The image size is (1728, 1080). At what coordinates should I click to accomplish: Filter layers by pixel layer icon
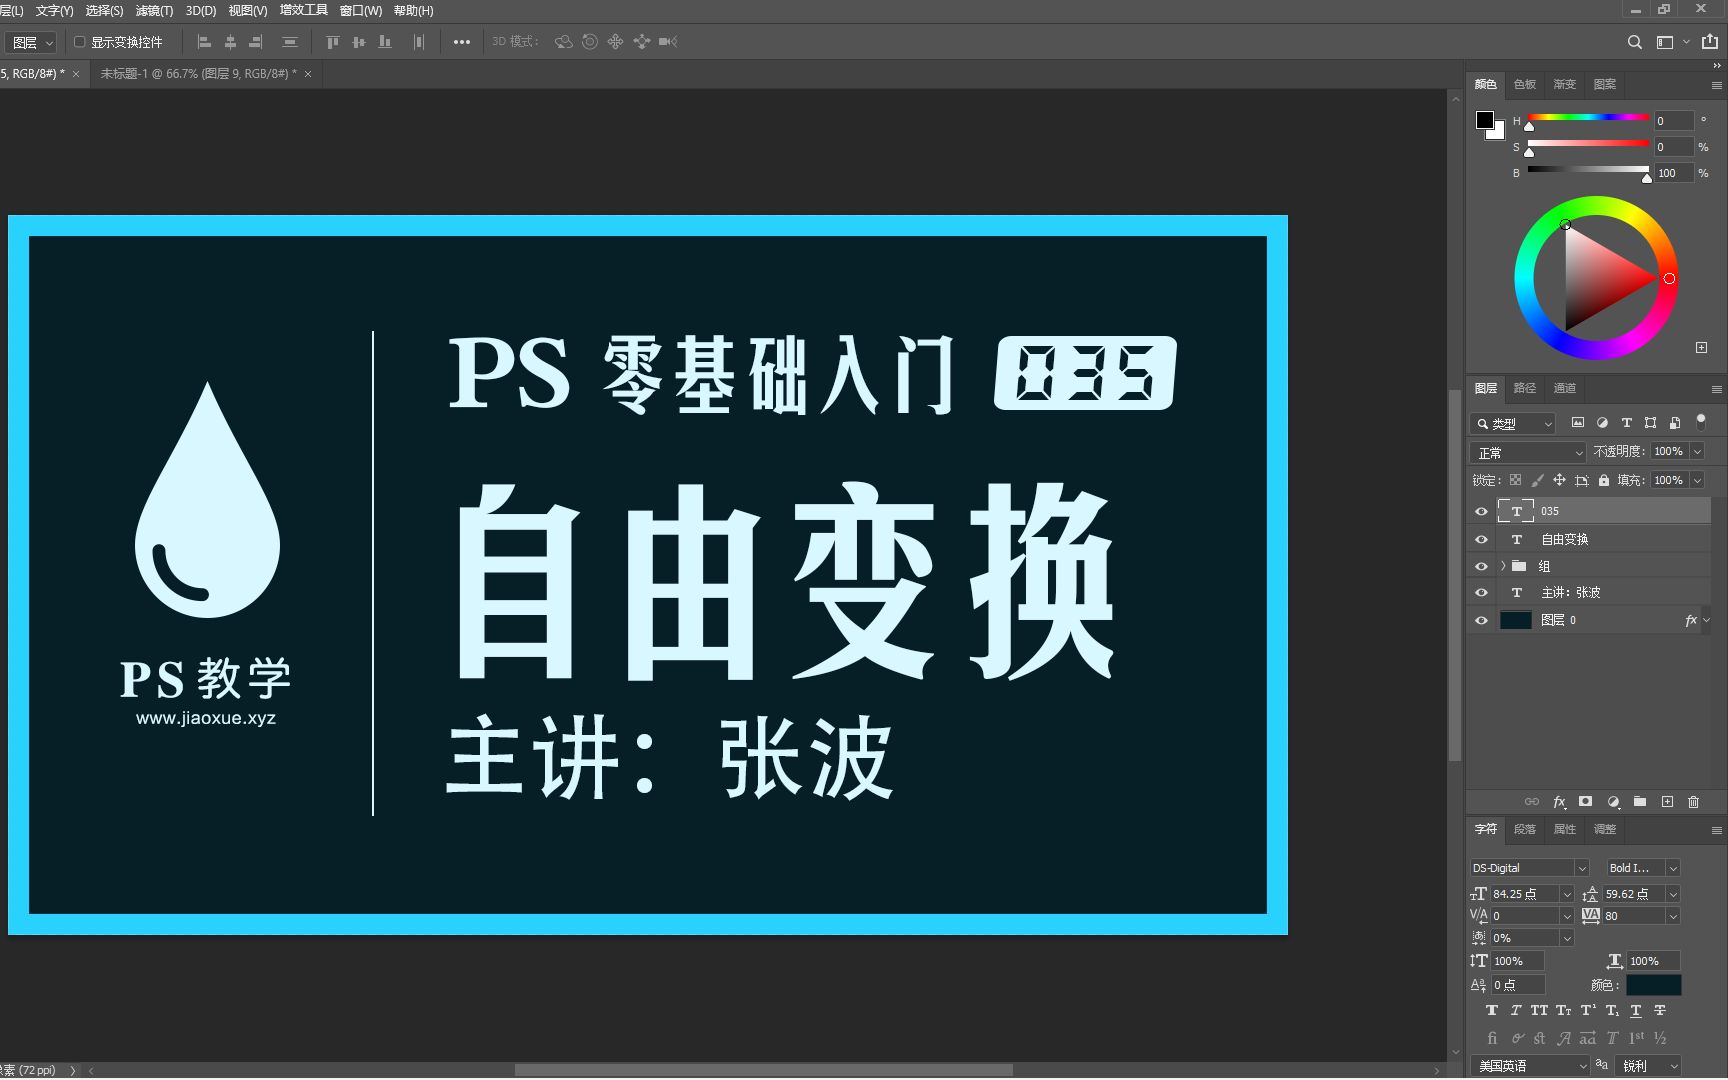[1578, 423]
